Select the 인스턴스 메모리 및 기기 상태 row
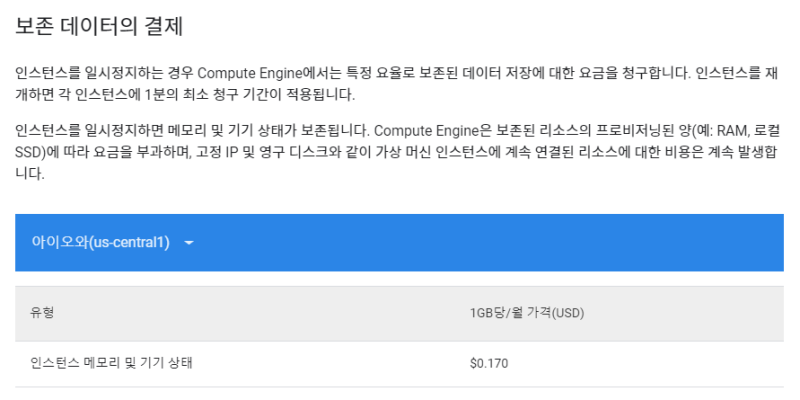The width and height of the screenshot is (800, 400). pos(111,363)
